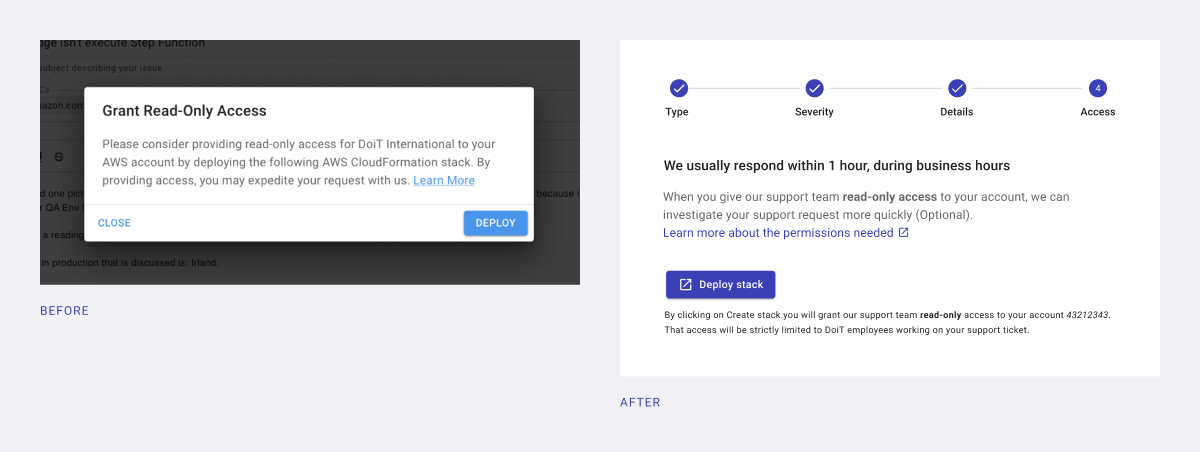Click the Deploy stack button
The height and width of the screenshot is (452, 1200).
pos(720,285)
